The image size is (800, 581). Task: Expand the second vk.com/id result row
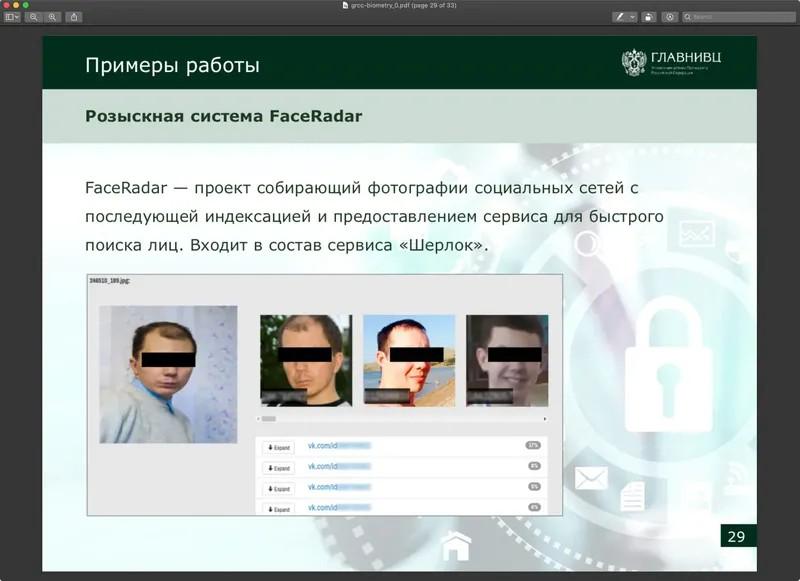click(x=279, y=468)
